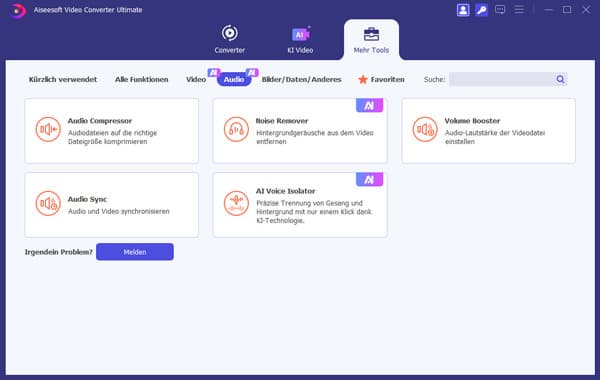Click the Mehr Tools toolbox icon
Viewport: 600px width, 380px height.
[x=371, y=34]
